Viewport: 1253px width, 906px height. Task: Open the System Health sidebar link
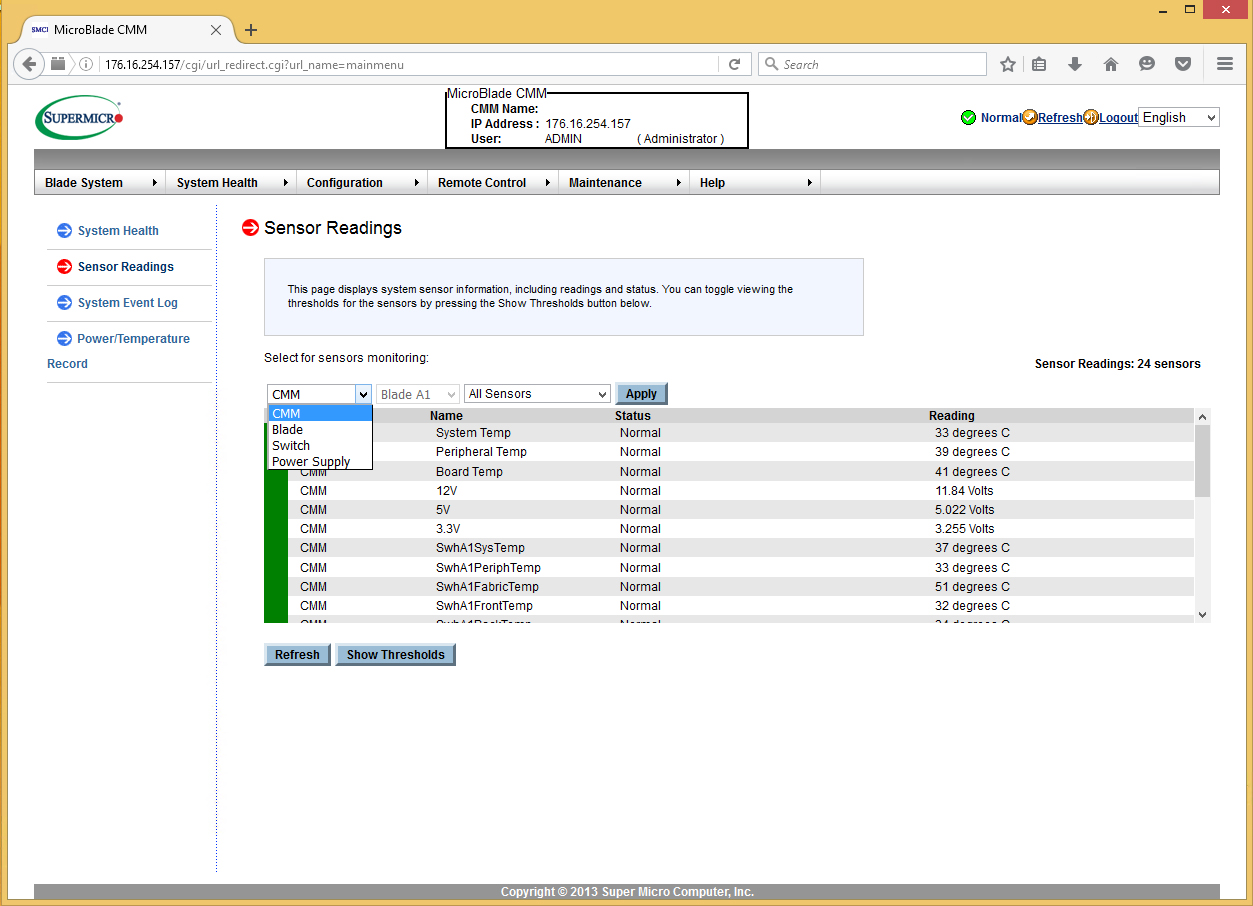click(x=118, y=231)
